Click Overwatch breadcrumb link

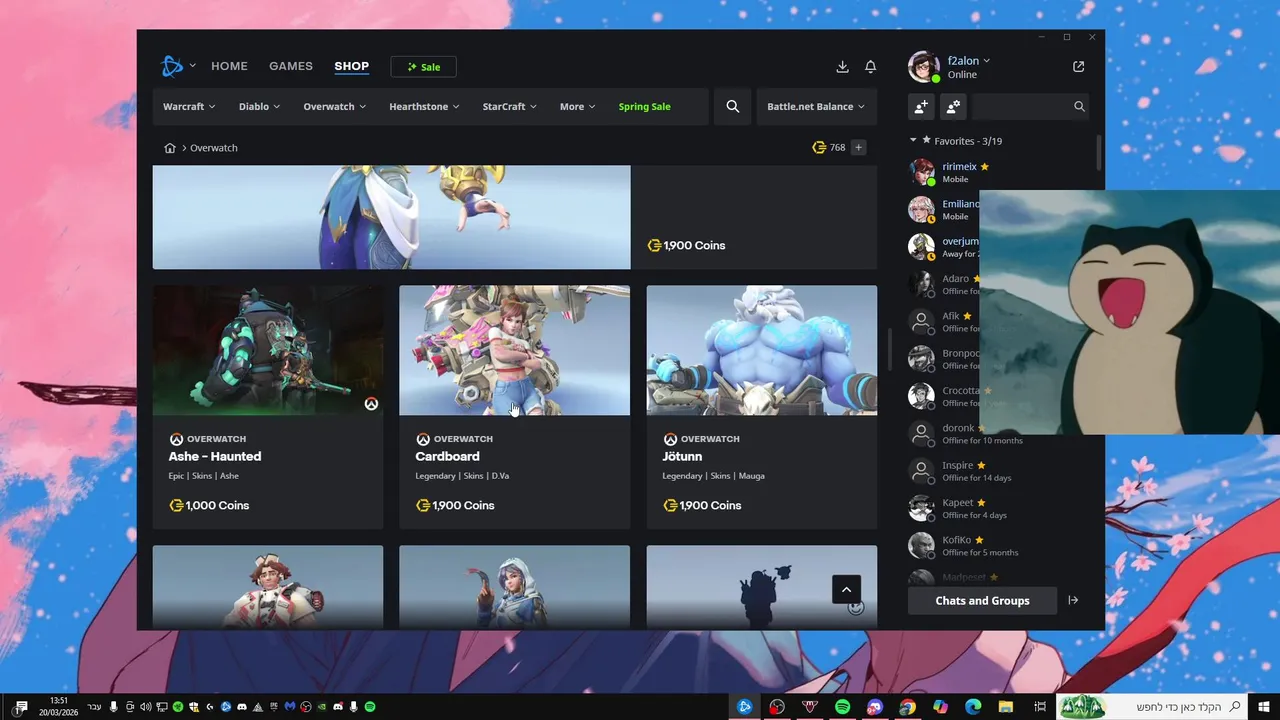(x=214, y=148)
